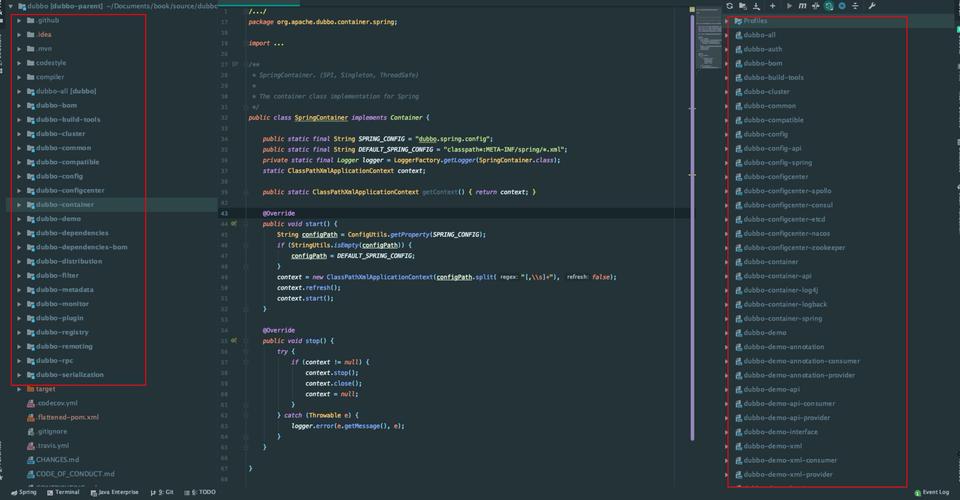Expand the dubbo-demo-api Maven module
Screen dimensions: 960x500
click(x=728, y=390)
